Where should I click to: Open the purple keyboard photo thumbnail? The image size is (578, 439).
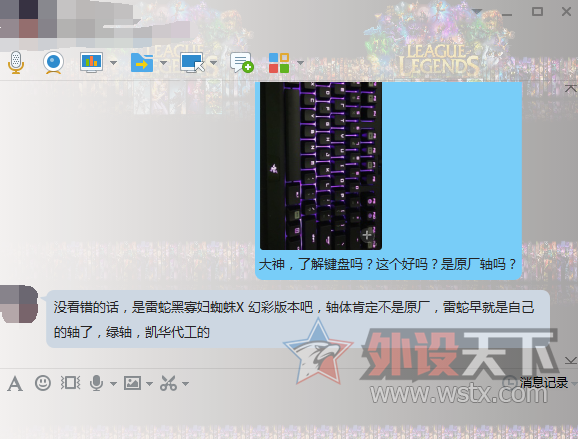tap(321, 166)
